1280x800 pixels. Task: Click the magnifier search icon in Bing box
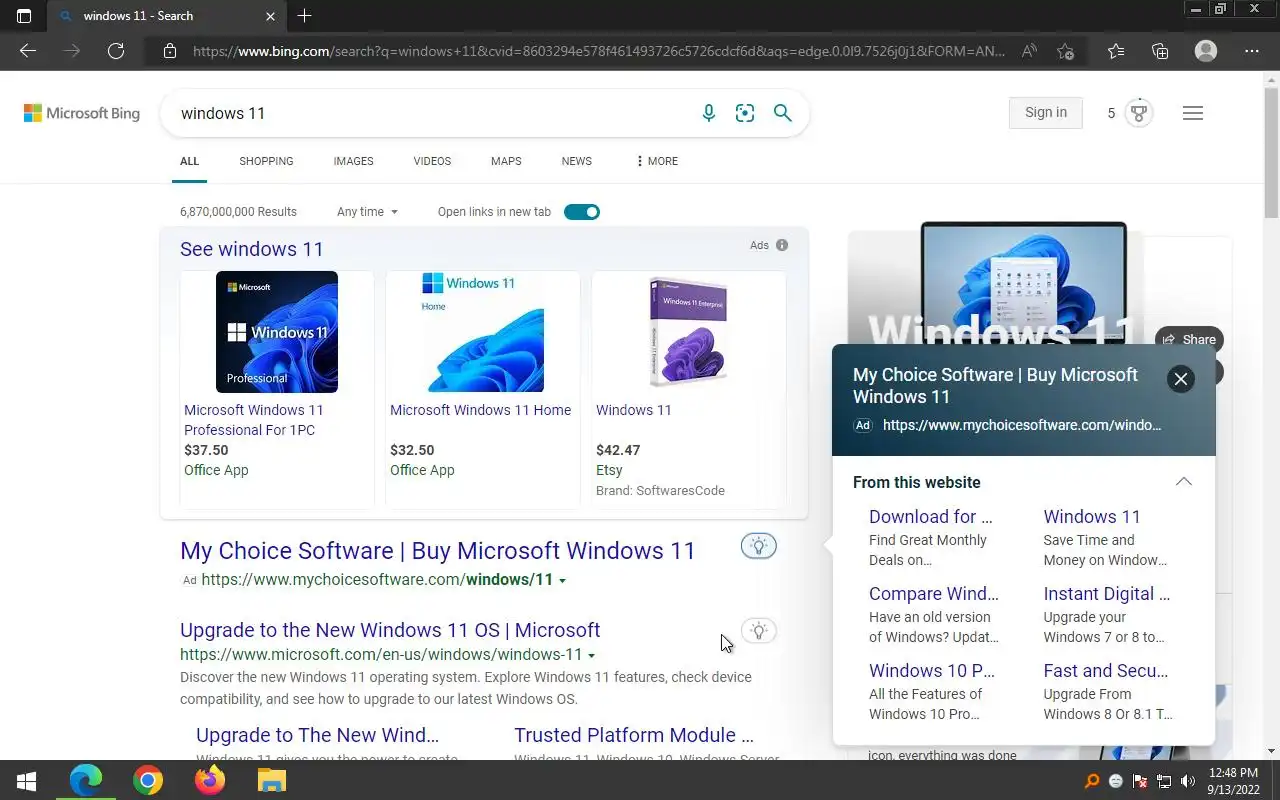pyautogui.click(x=783, y=113)
